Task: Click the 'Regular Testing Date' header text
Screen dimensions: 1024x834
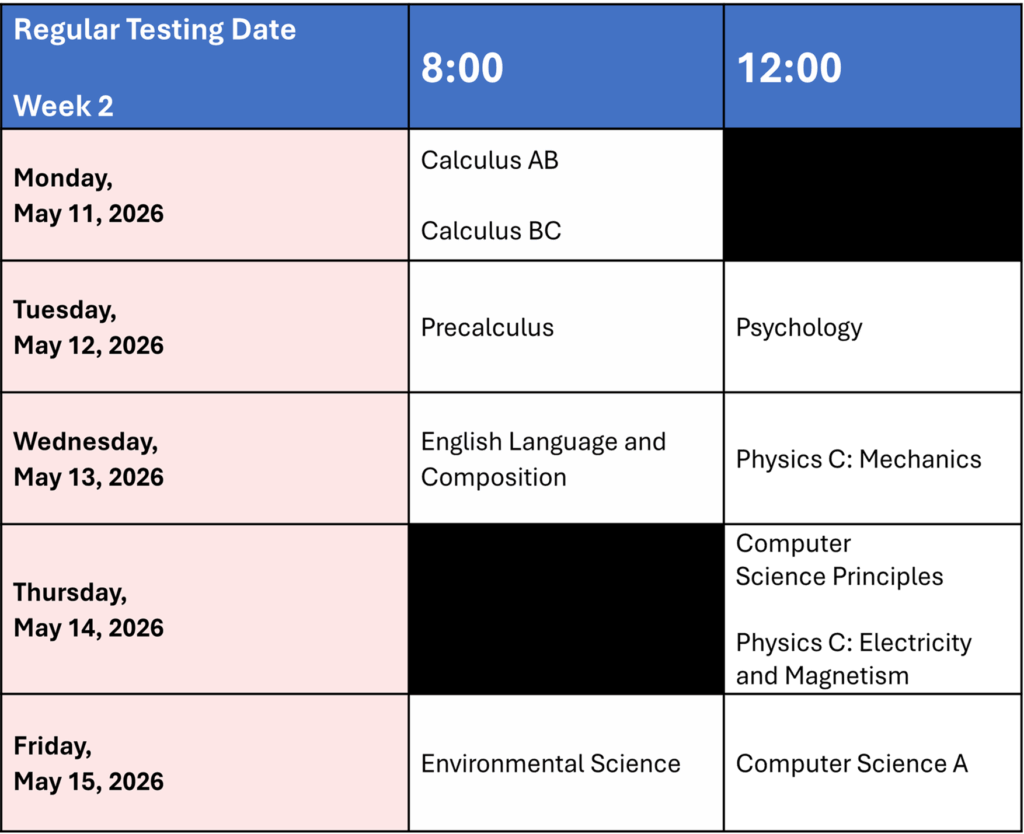Action: (x=155, y=30)
